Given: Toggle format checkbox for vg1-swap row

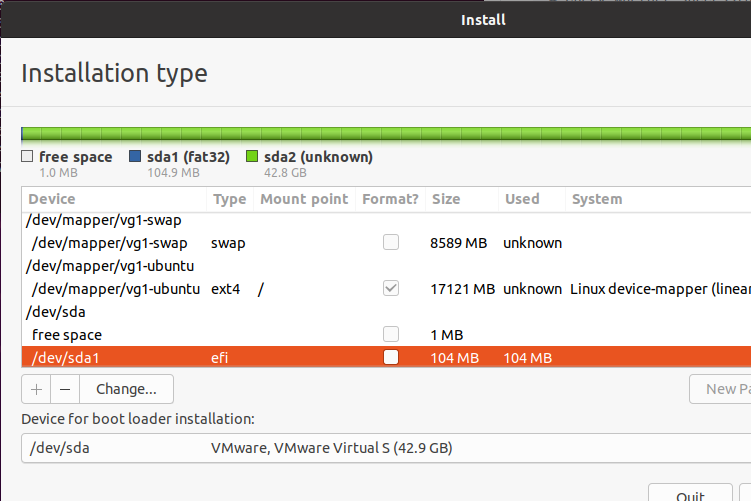Looking at the screenshot, I should pyautogui.click(x=391, y=242).
